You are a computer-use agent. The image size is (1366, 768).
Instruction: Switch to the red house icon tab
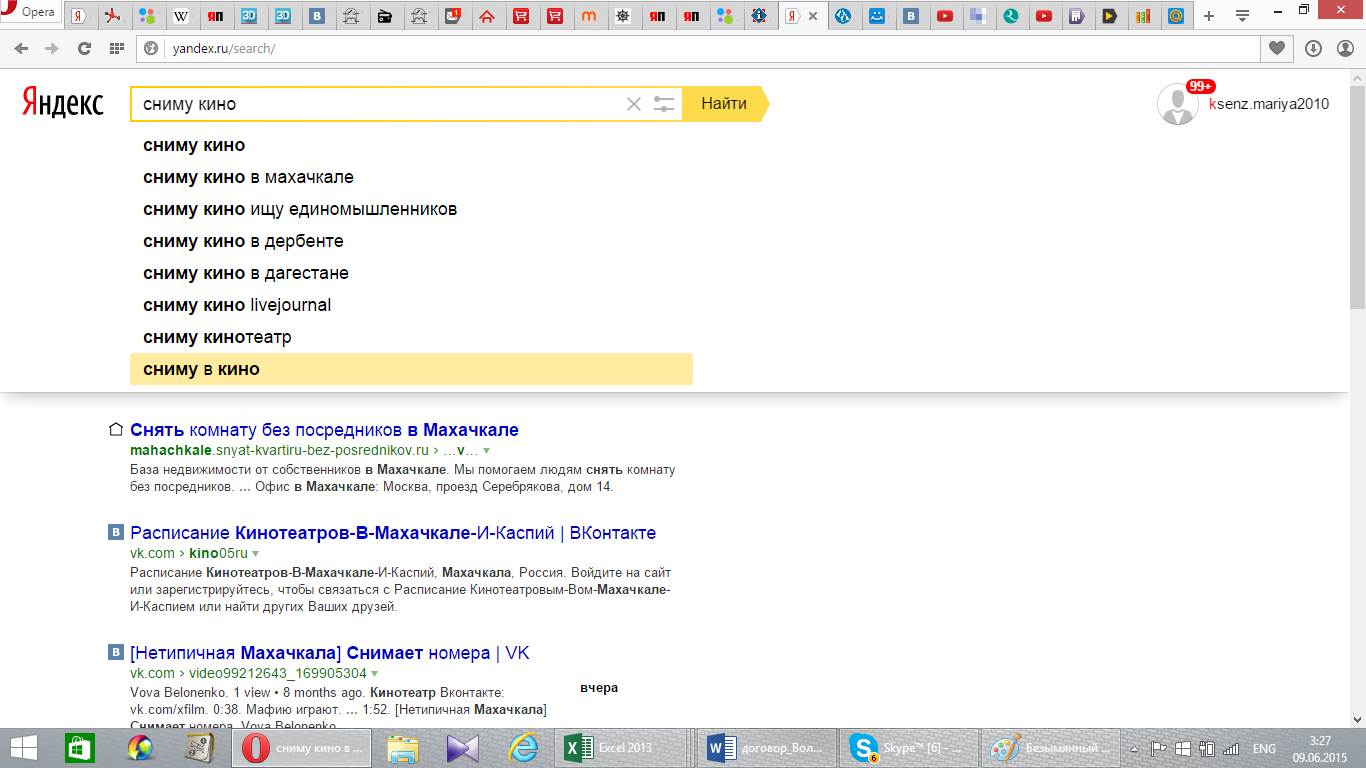(x=487, y=16)
